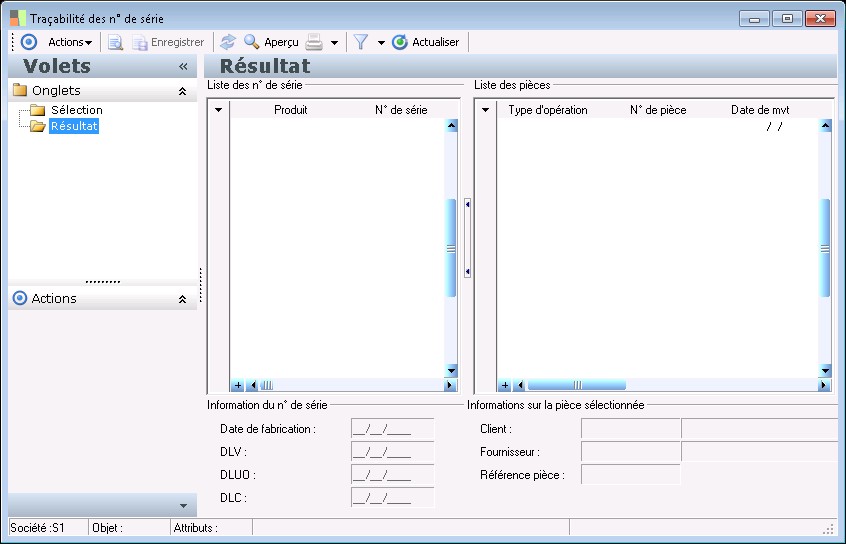Click the Type d'opération column header
The width and height of the screenshot is (846, 544).
click(548, 110)
